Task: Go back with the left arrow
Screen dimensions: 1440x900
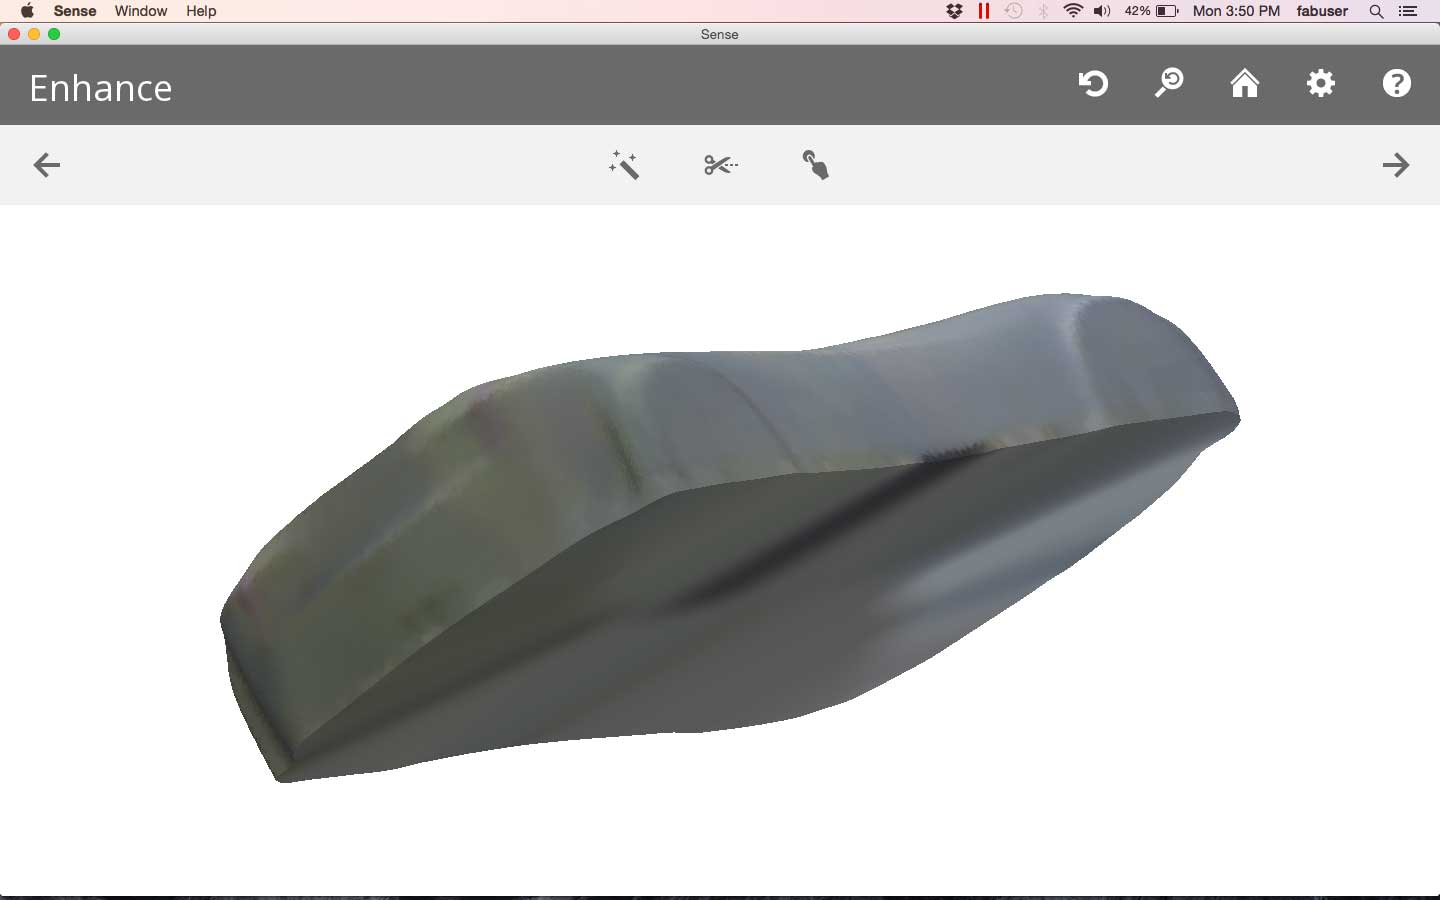Action: pos(47,165)
